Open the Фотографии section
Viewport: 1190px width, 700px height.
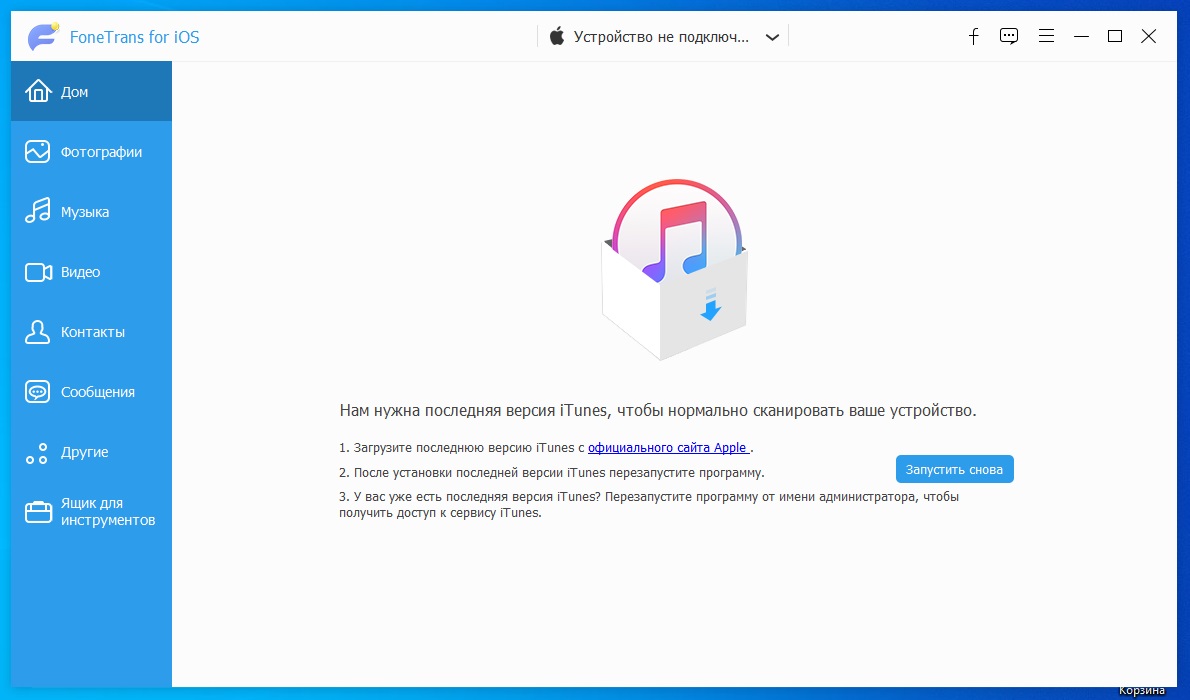[x=91, y=151]
